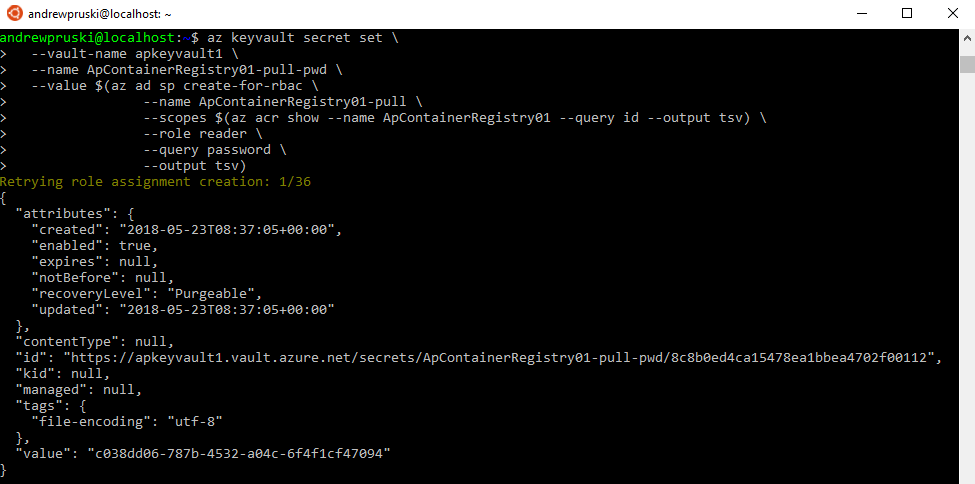Click the recoveryLevel Purgeable line
The width and height of the screenshot is (975, 484).
click(147, 294)
